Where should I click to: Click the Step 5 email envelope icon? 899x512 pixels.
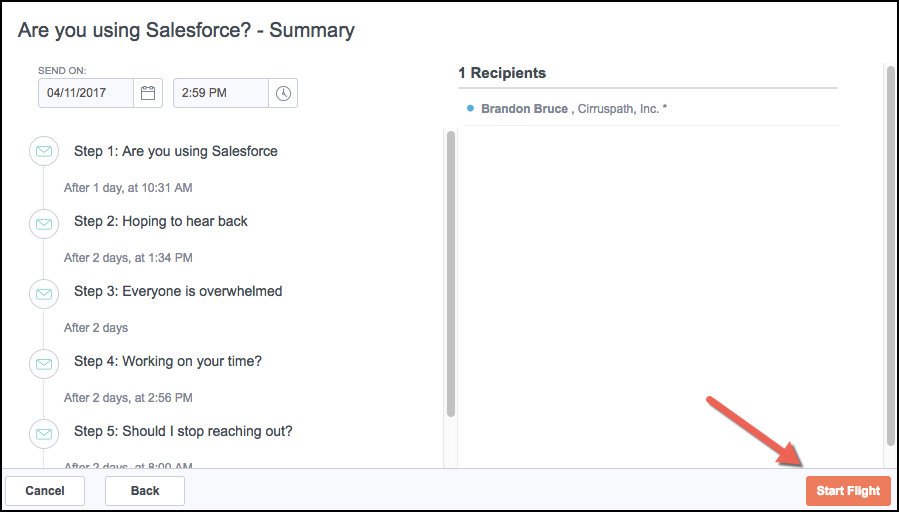point(44,434)
